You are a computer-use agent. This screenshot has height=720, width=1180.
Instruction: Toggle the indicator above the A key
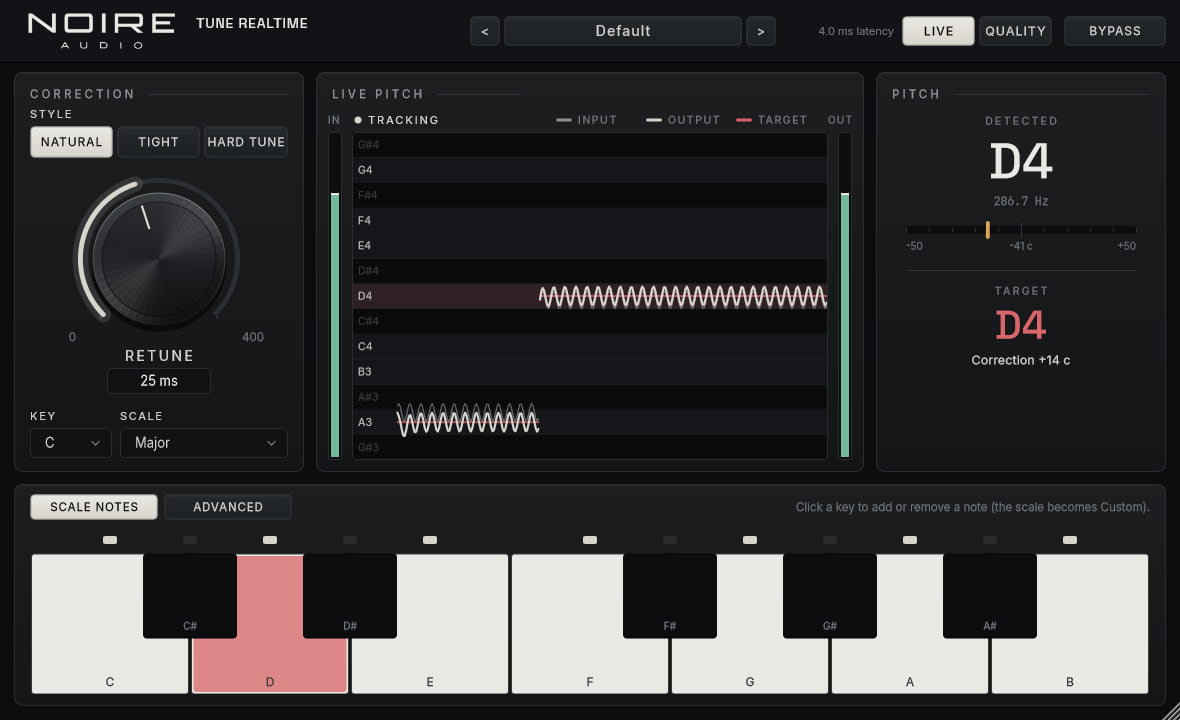click(910, 540)
